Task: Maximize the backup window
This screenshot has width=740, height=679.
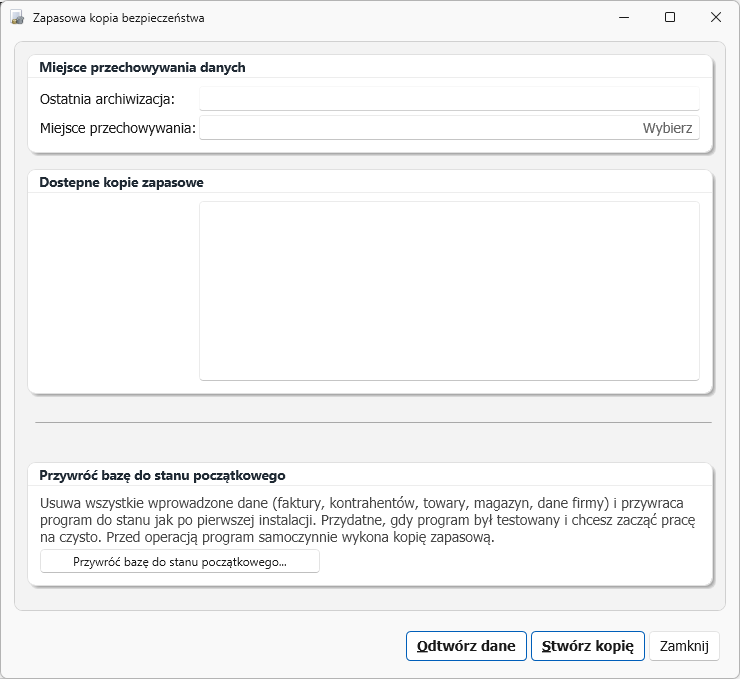Action: click(670, 17)
